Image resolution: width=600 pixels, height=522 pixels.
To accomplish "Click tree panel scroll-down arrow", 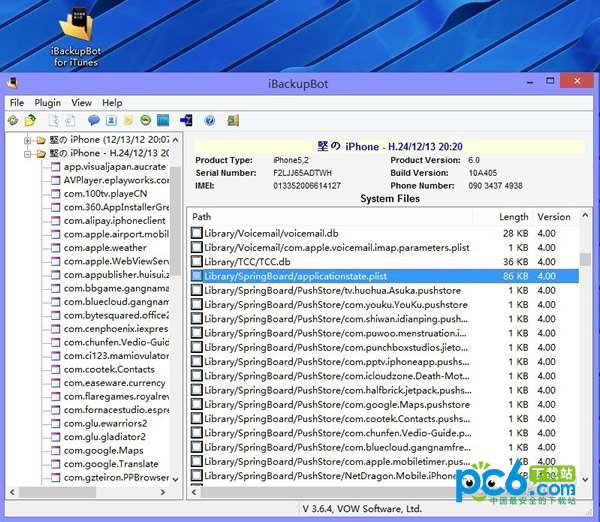I will pyautogui.click(x=176, y=479).
